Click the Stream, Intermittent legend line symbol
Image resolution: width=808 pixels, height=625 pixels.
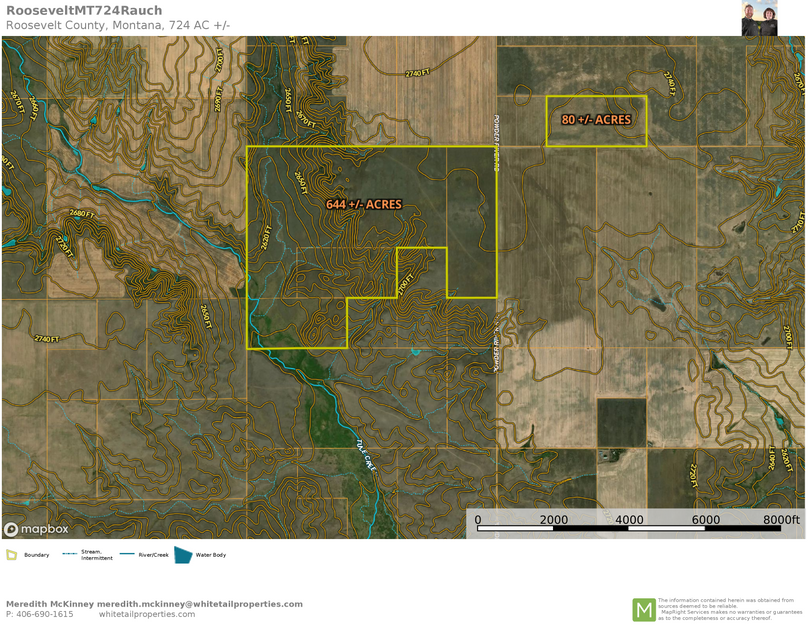coord(70,554)
